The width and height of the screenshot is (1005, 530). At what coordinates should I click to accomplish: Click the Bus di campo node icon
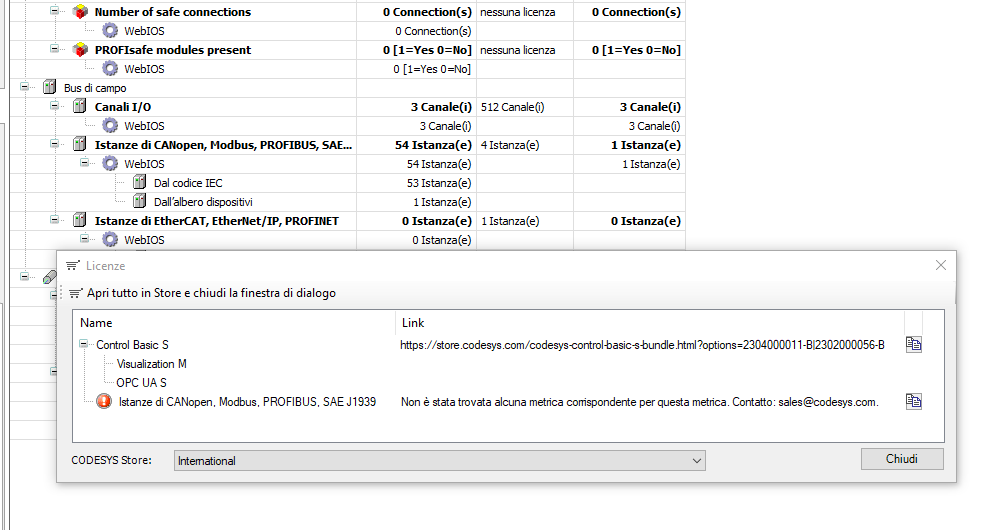[x=50, y=88]
